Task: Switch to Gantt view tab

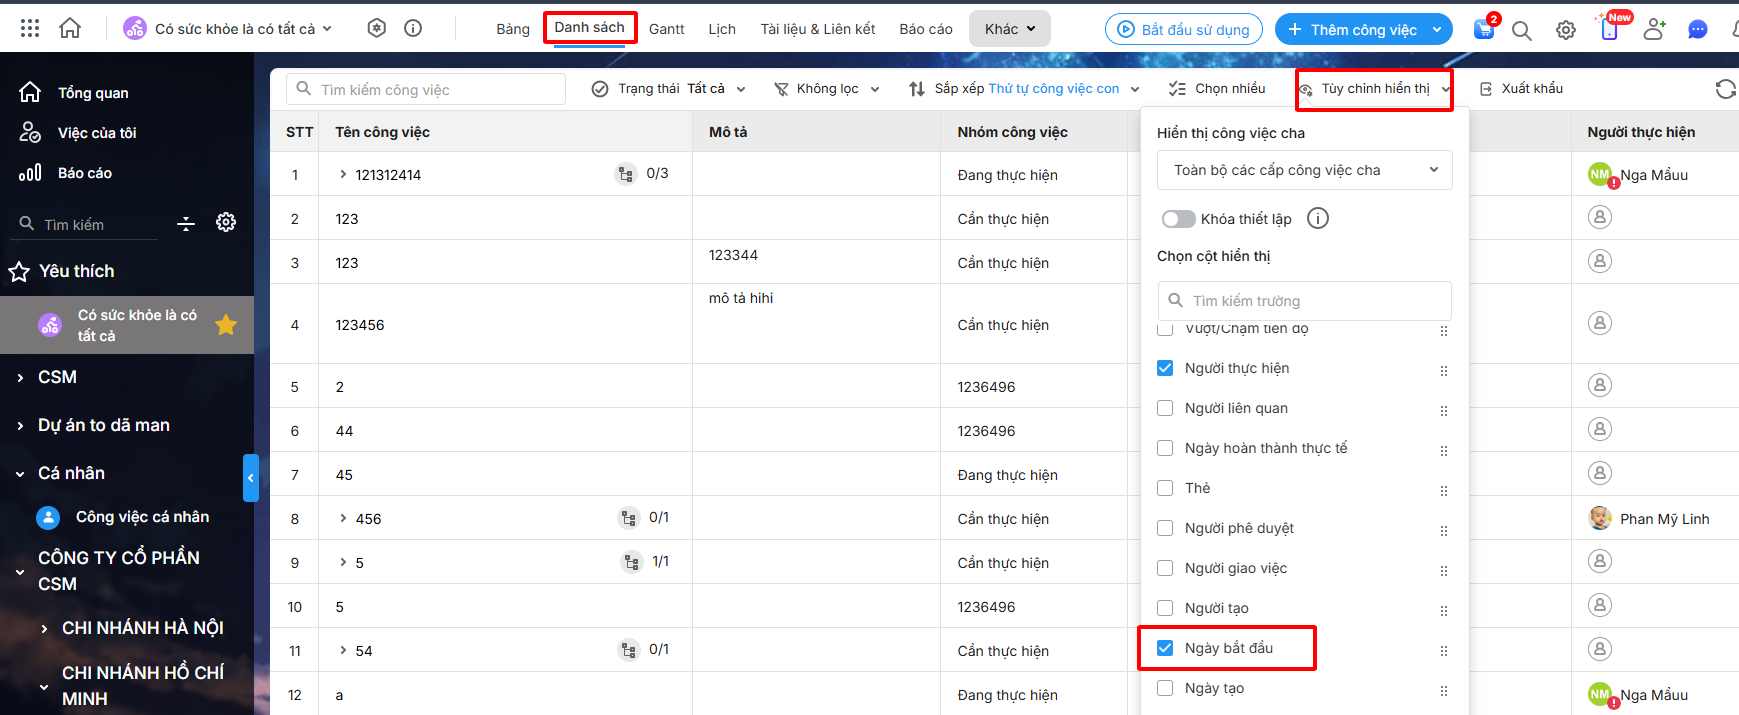Action: (666, 29)
